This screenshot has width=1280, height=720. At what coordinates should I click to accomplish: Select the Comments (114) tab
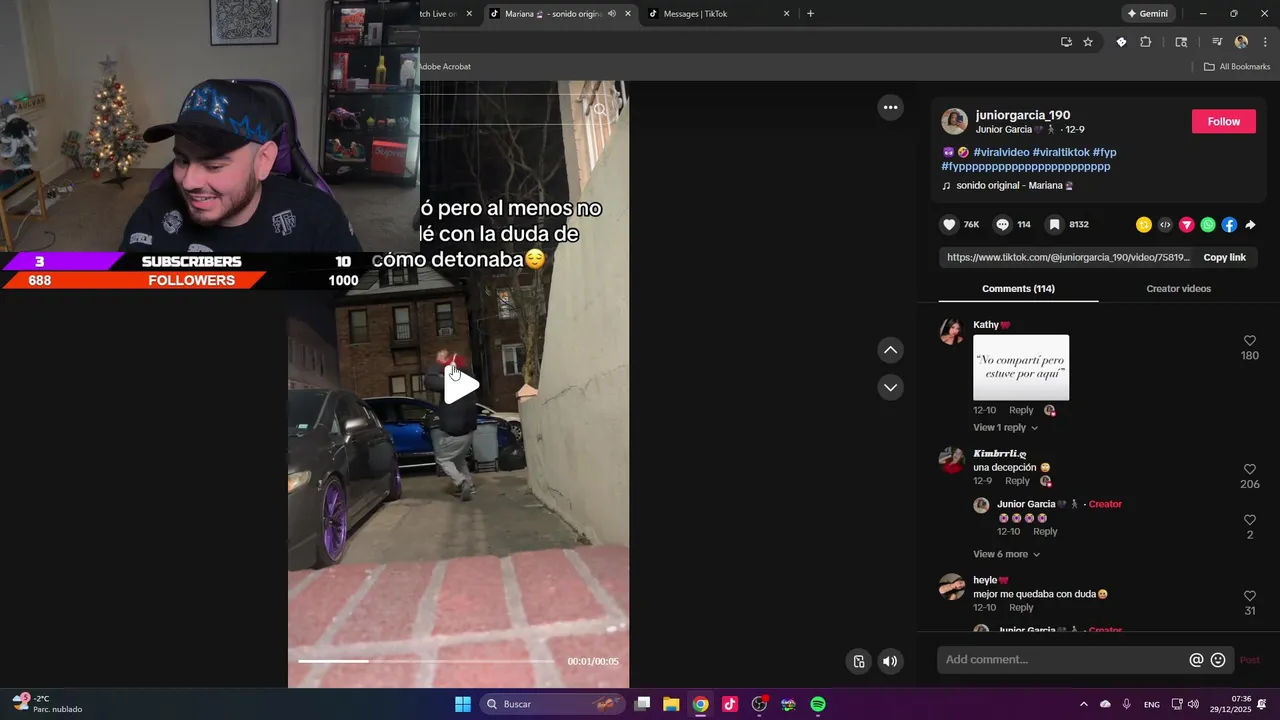[1018, 289]
